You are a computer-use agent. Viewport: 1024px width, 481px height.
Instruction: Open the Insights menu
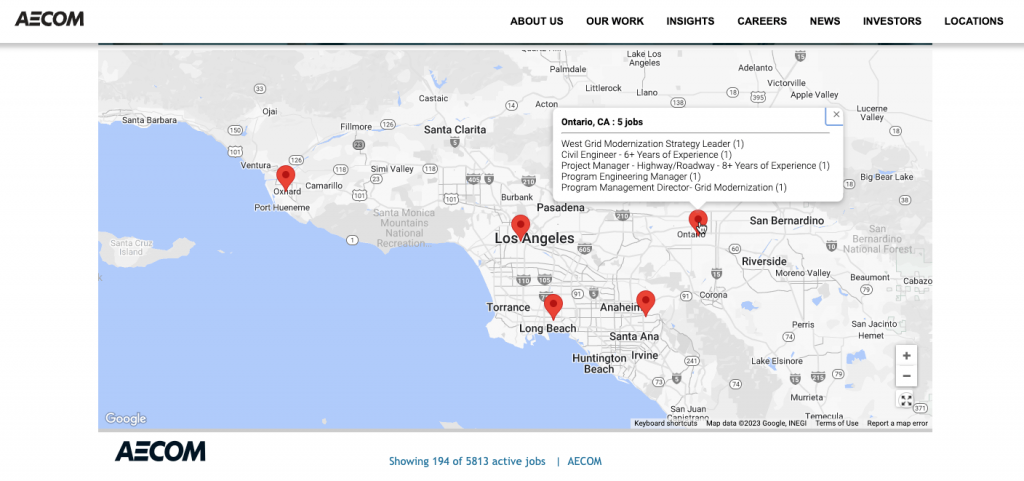(x=690, y=21)
